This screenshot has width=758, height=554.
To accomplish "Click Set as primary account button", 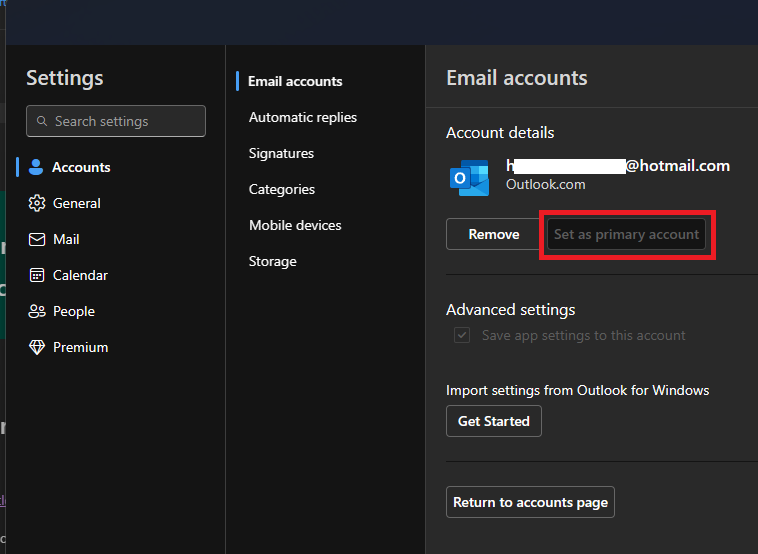I will point(626,234).
